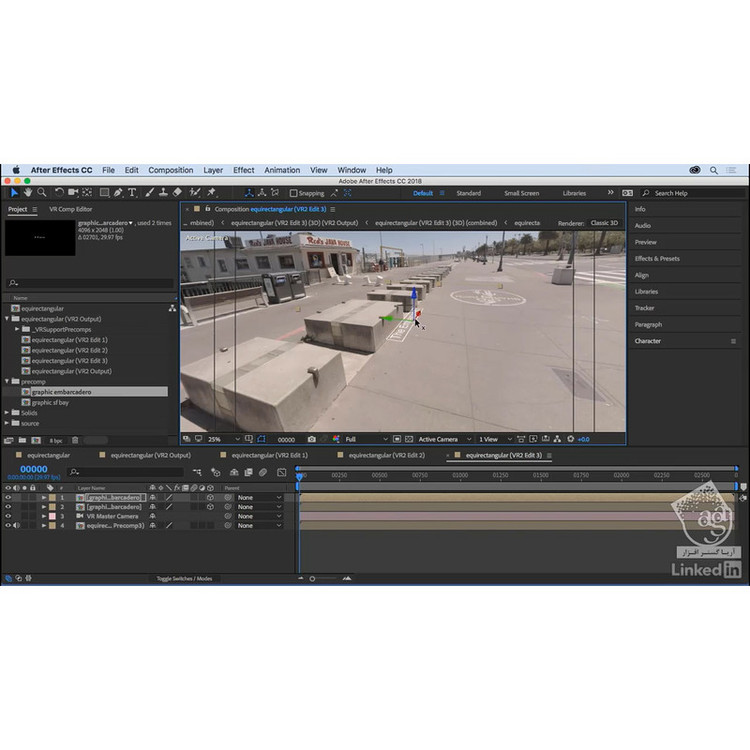Expand the Solids folder in Project
Screen dimensions: 750x750
tap(8, 413)
